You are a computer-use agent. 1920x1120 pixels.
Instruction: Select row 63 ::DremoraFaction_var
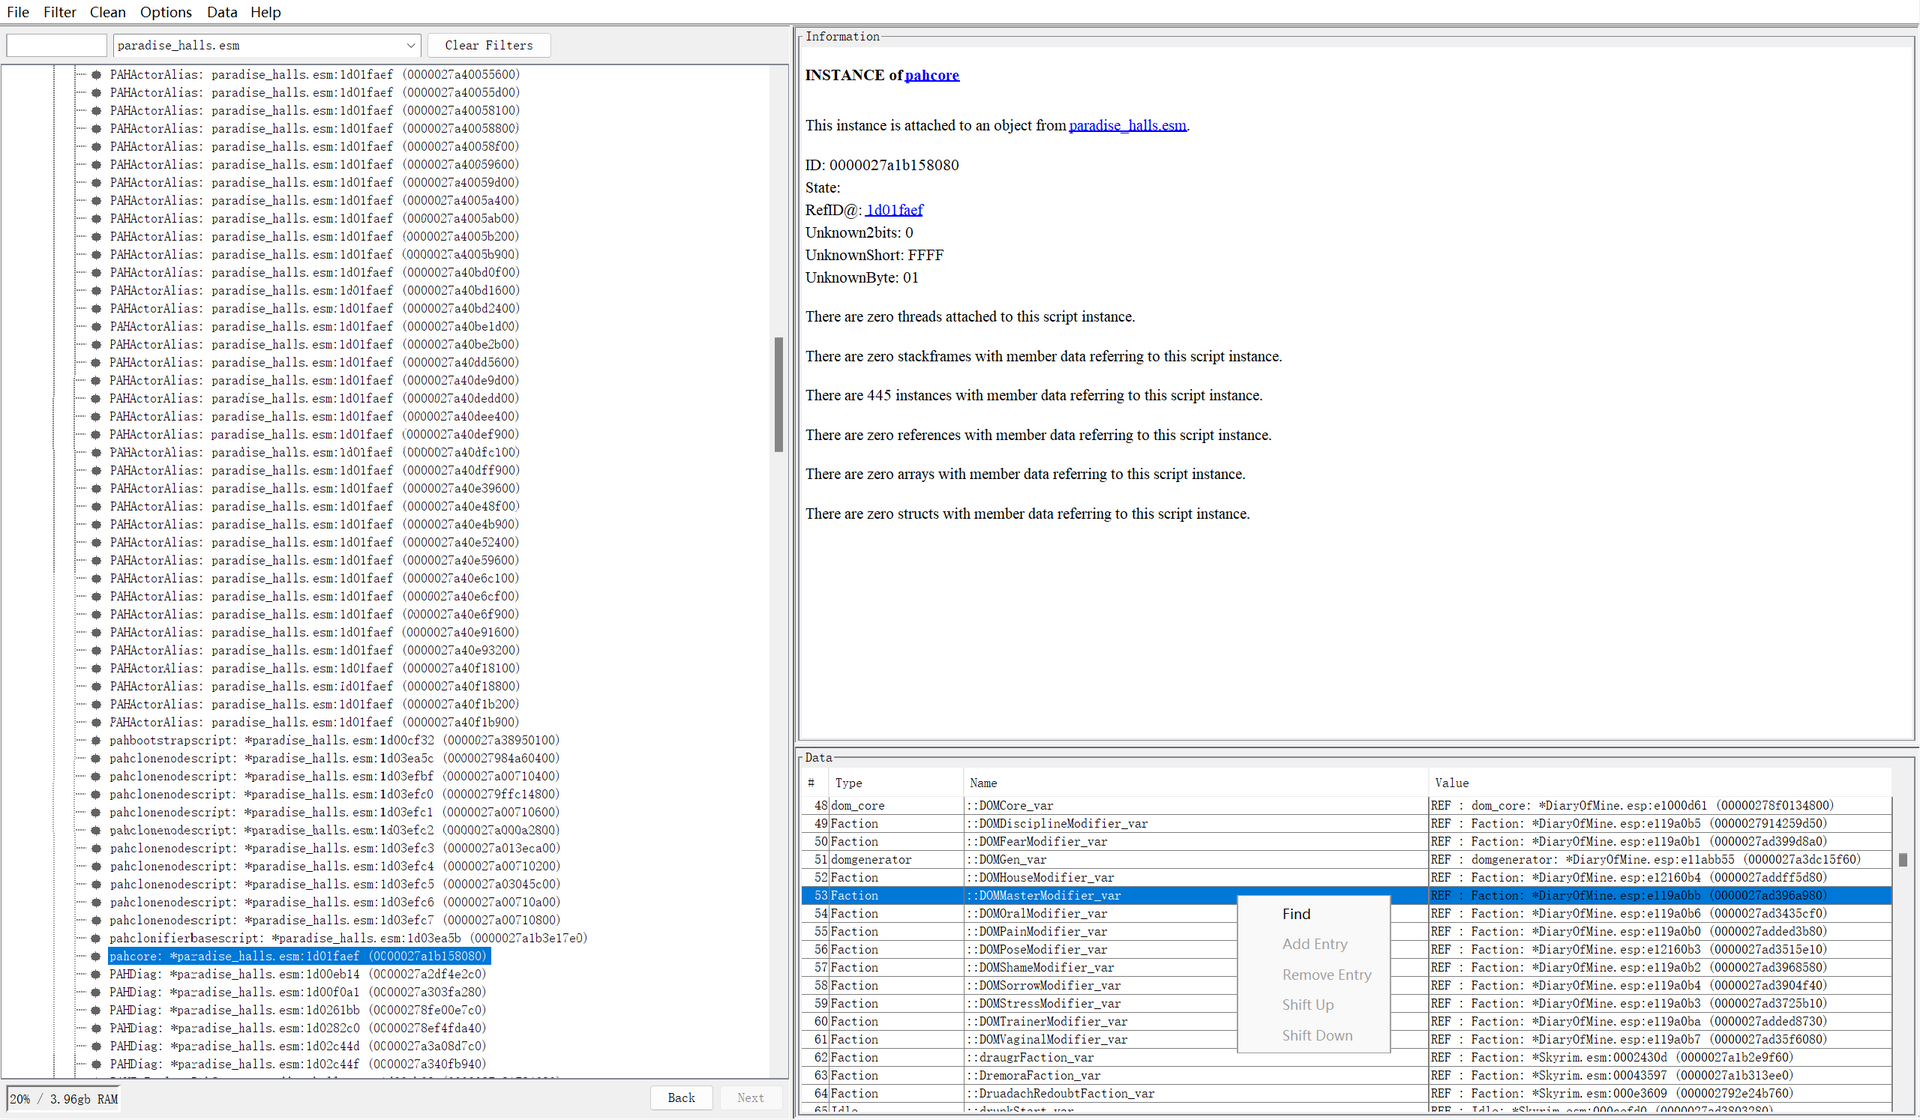pyautogui.click(x=1346, y=1075)
